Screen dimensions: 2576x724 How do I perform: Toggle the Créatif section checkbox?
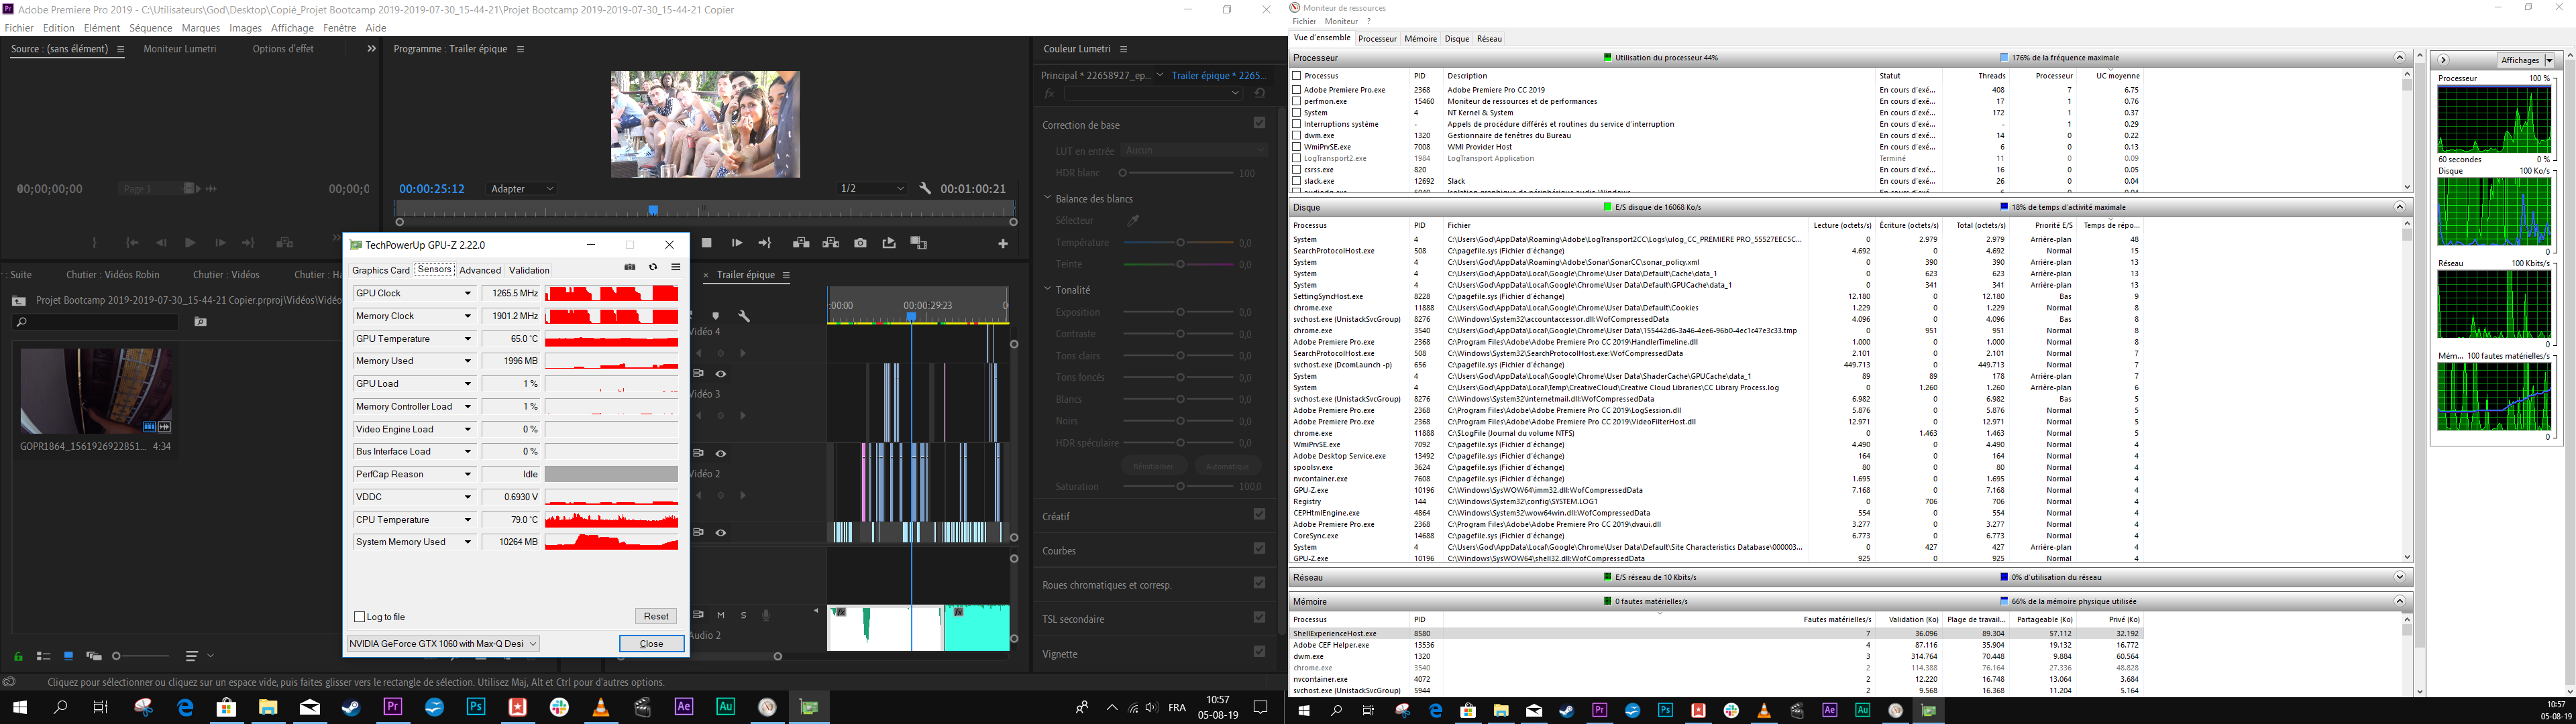click(1259, 514)
